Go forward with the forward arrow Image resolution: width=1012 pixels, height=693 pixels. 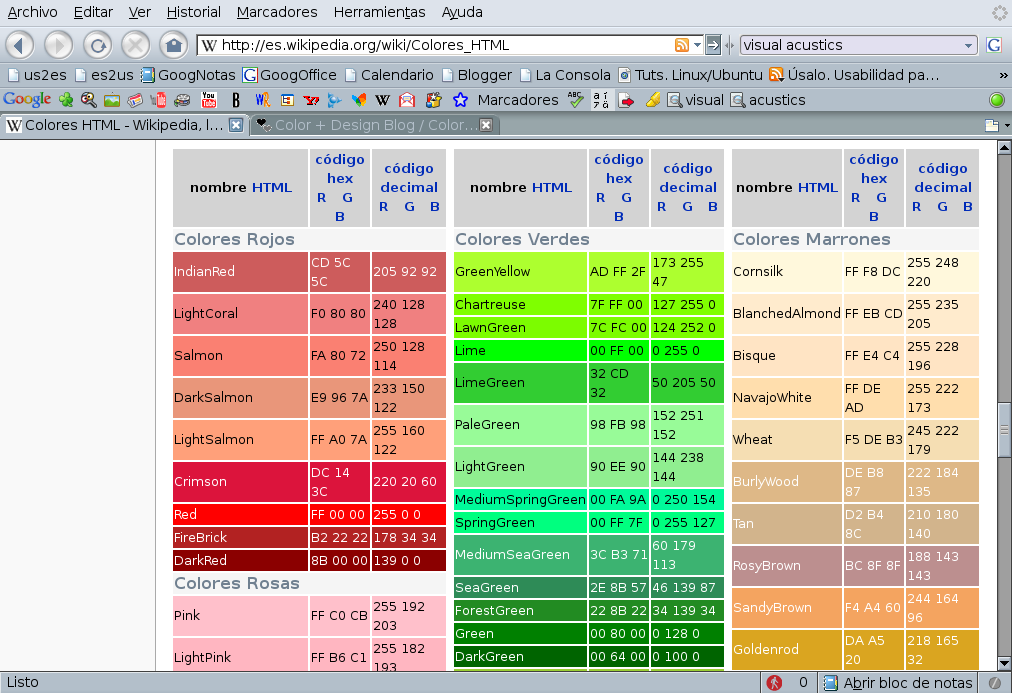tap(58, 45)
